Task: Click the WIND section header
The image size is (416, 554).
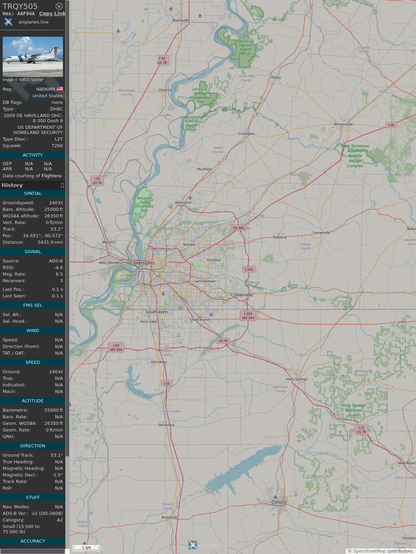Action: (33, 330)
